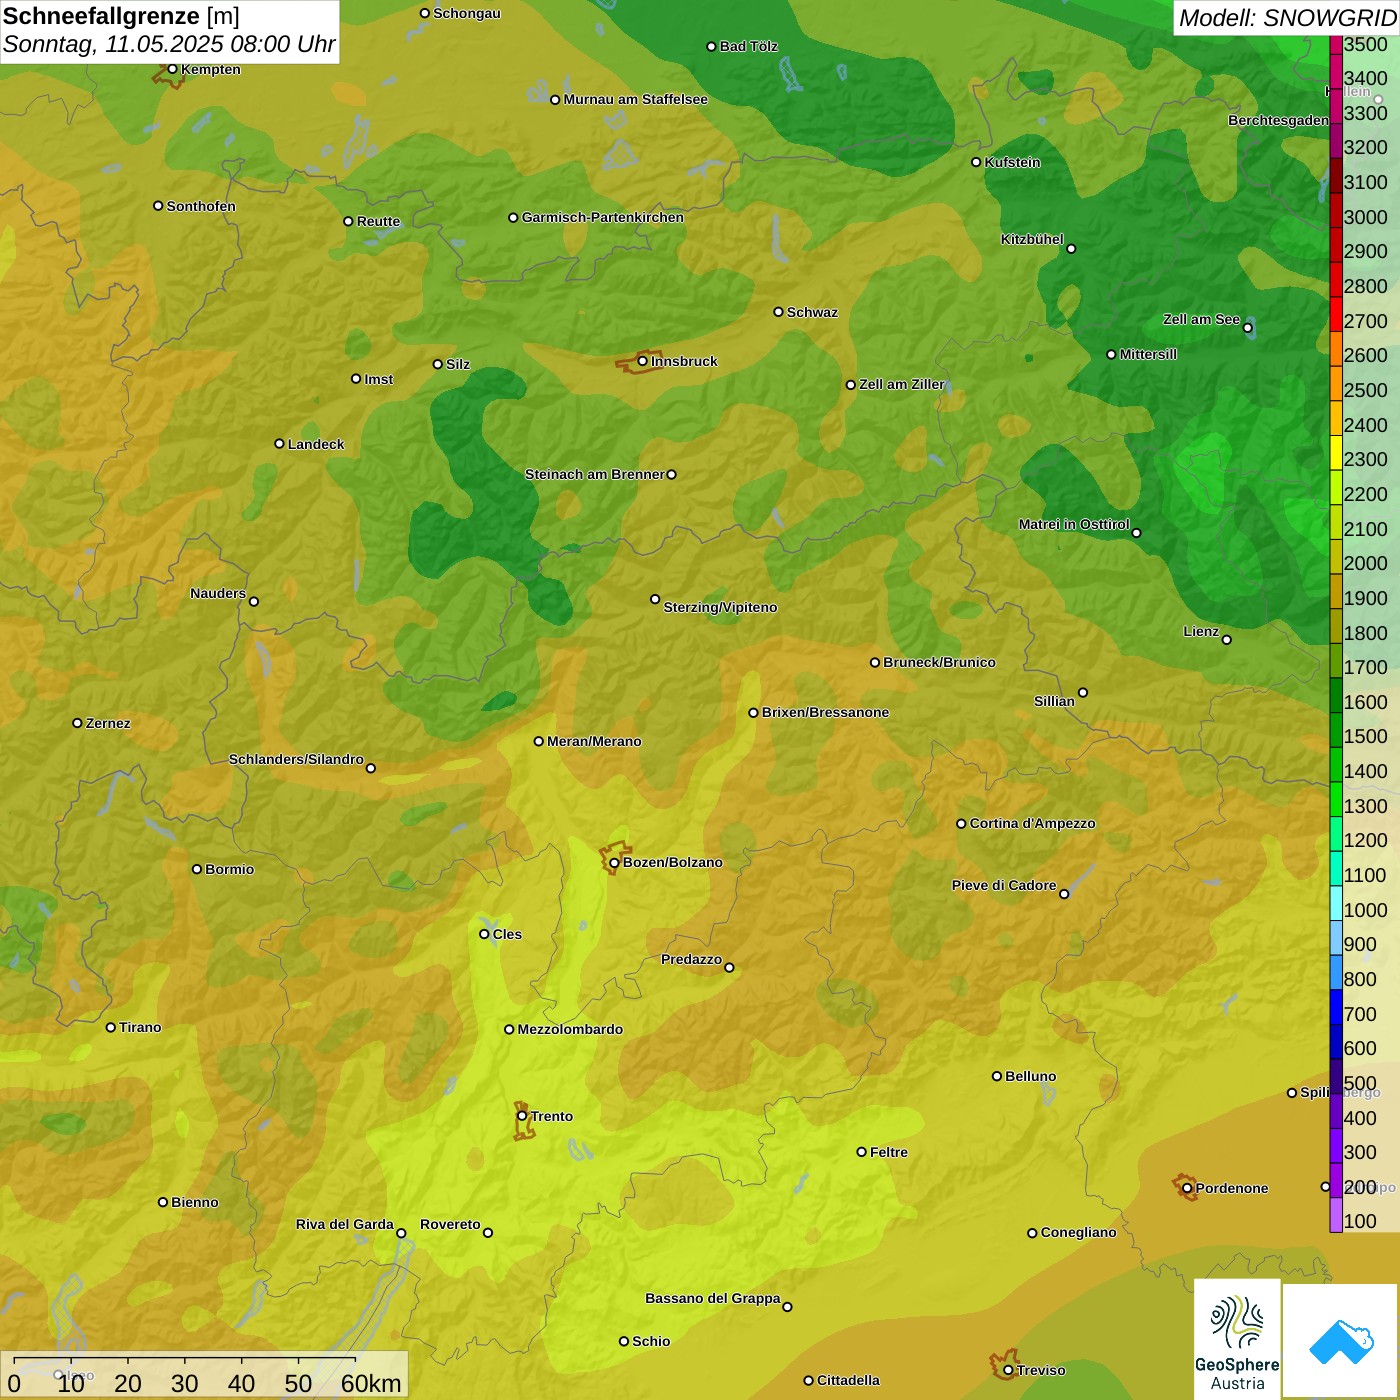Click the Bad Tölz label
The height and width of the screenshot is (1400, 1400).
pyautogui.click(x=748, y=46)
